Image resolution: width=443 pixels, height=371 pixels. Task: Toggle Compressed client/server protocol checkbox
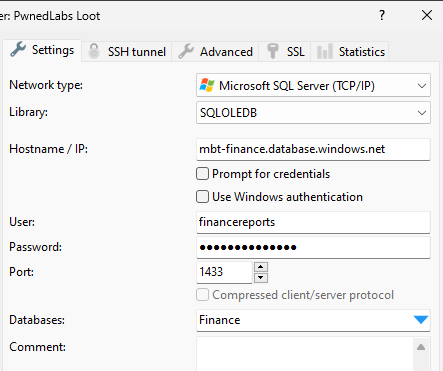(x=202, y=295)
